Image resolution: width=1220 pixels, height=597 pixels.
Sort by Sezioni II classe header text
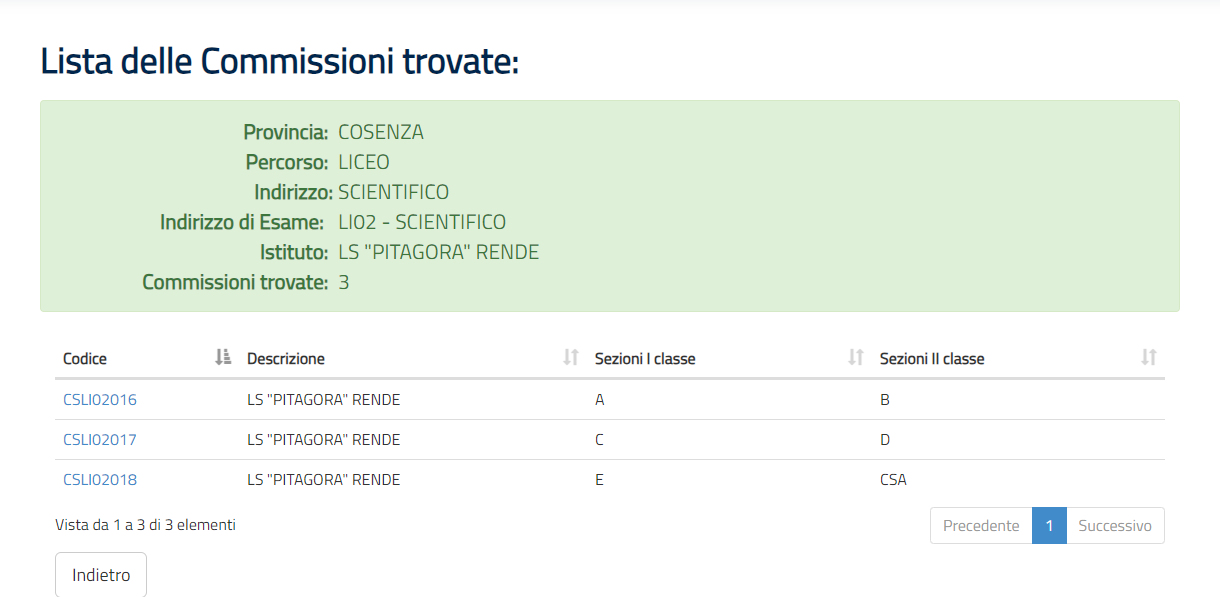point(932,359)
